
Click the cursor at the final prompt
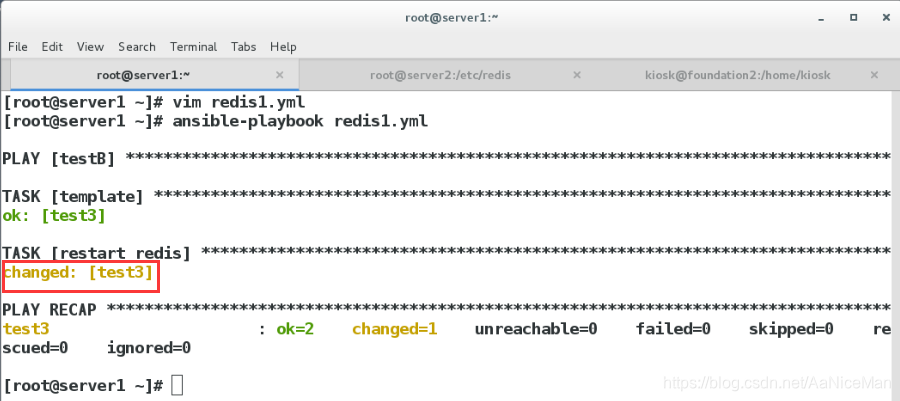pos(177,385)
